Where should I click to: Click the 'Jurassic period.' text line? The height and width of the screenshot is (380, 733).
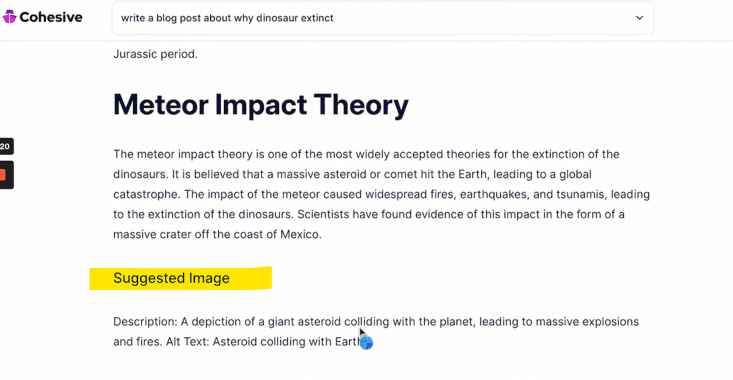tap(155, 54)
